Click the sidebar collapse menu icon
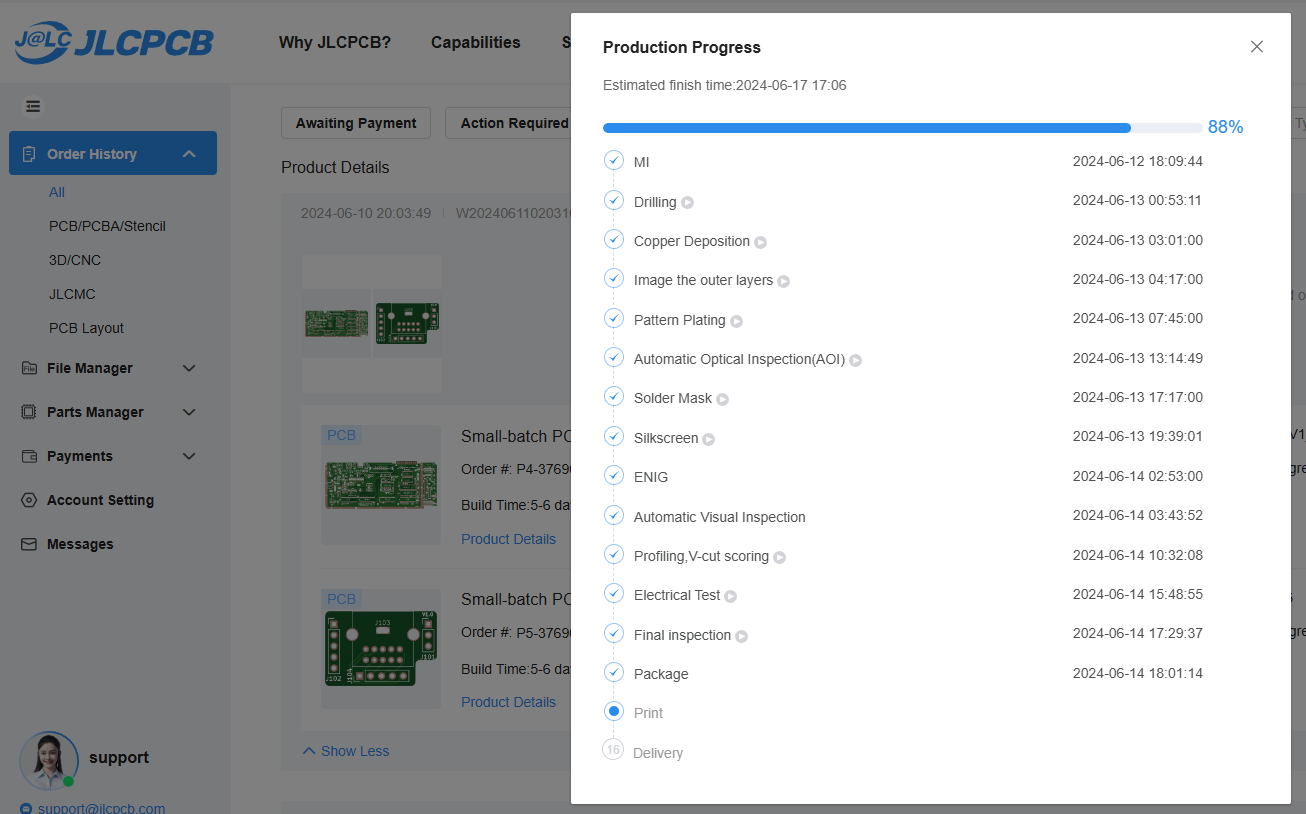The image size is (1306, 814). (x=33, y=106)
